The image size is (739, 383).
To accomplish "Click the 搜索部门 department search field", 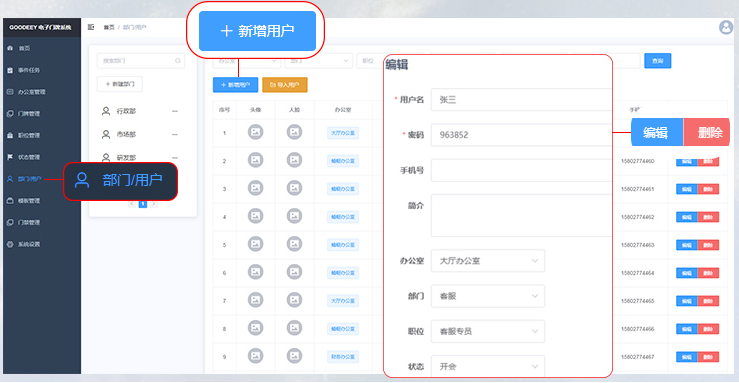I will [140, 61].
